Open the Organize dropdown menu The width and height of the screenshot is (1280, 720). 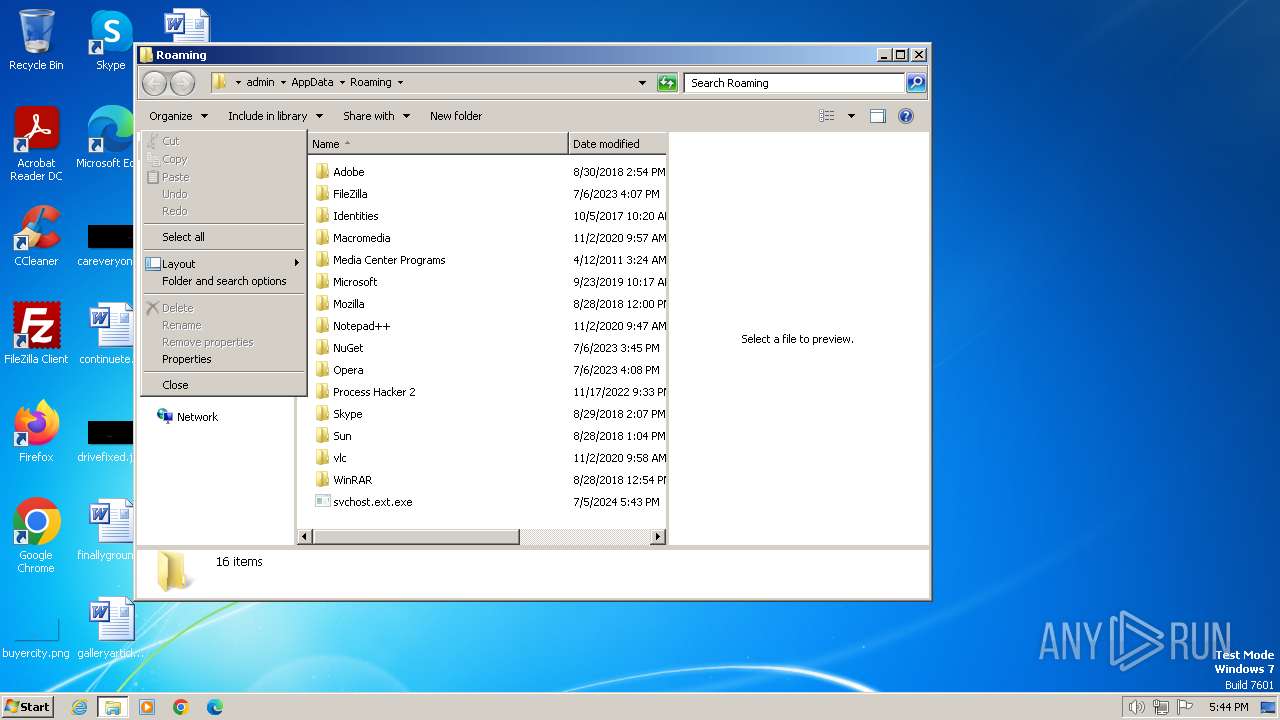tap(178, 116)
